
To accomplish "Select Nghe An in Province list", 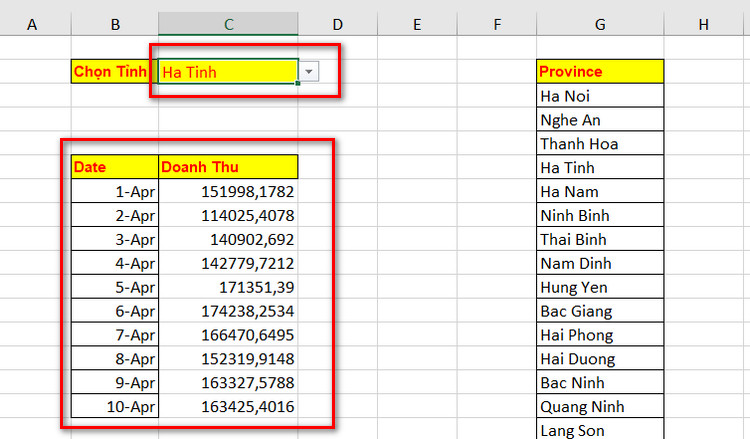I will click(600, 120).
